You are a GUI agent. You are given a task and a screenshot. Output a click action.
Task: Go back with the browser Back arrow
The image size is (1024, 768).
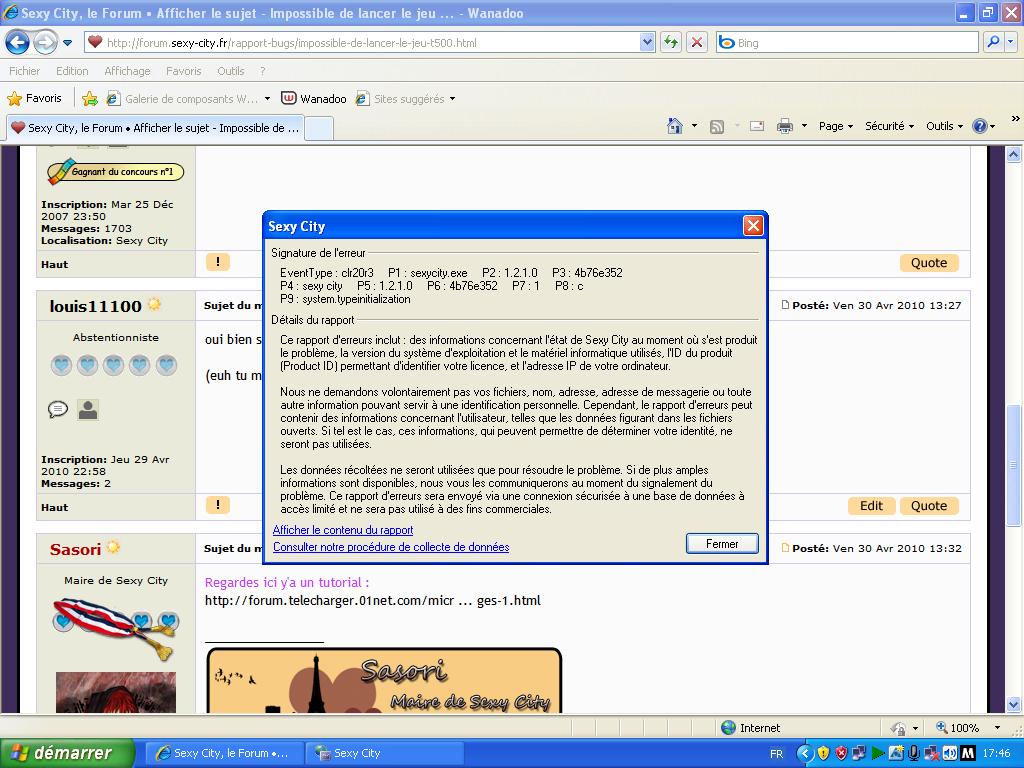pos(18,43)
